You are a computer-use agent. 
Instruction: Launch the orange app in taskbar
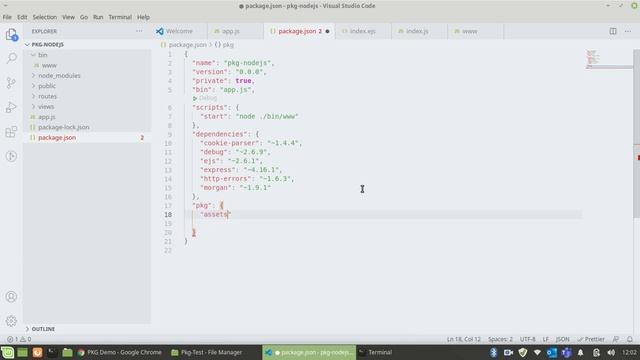37,352
